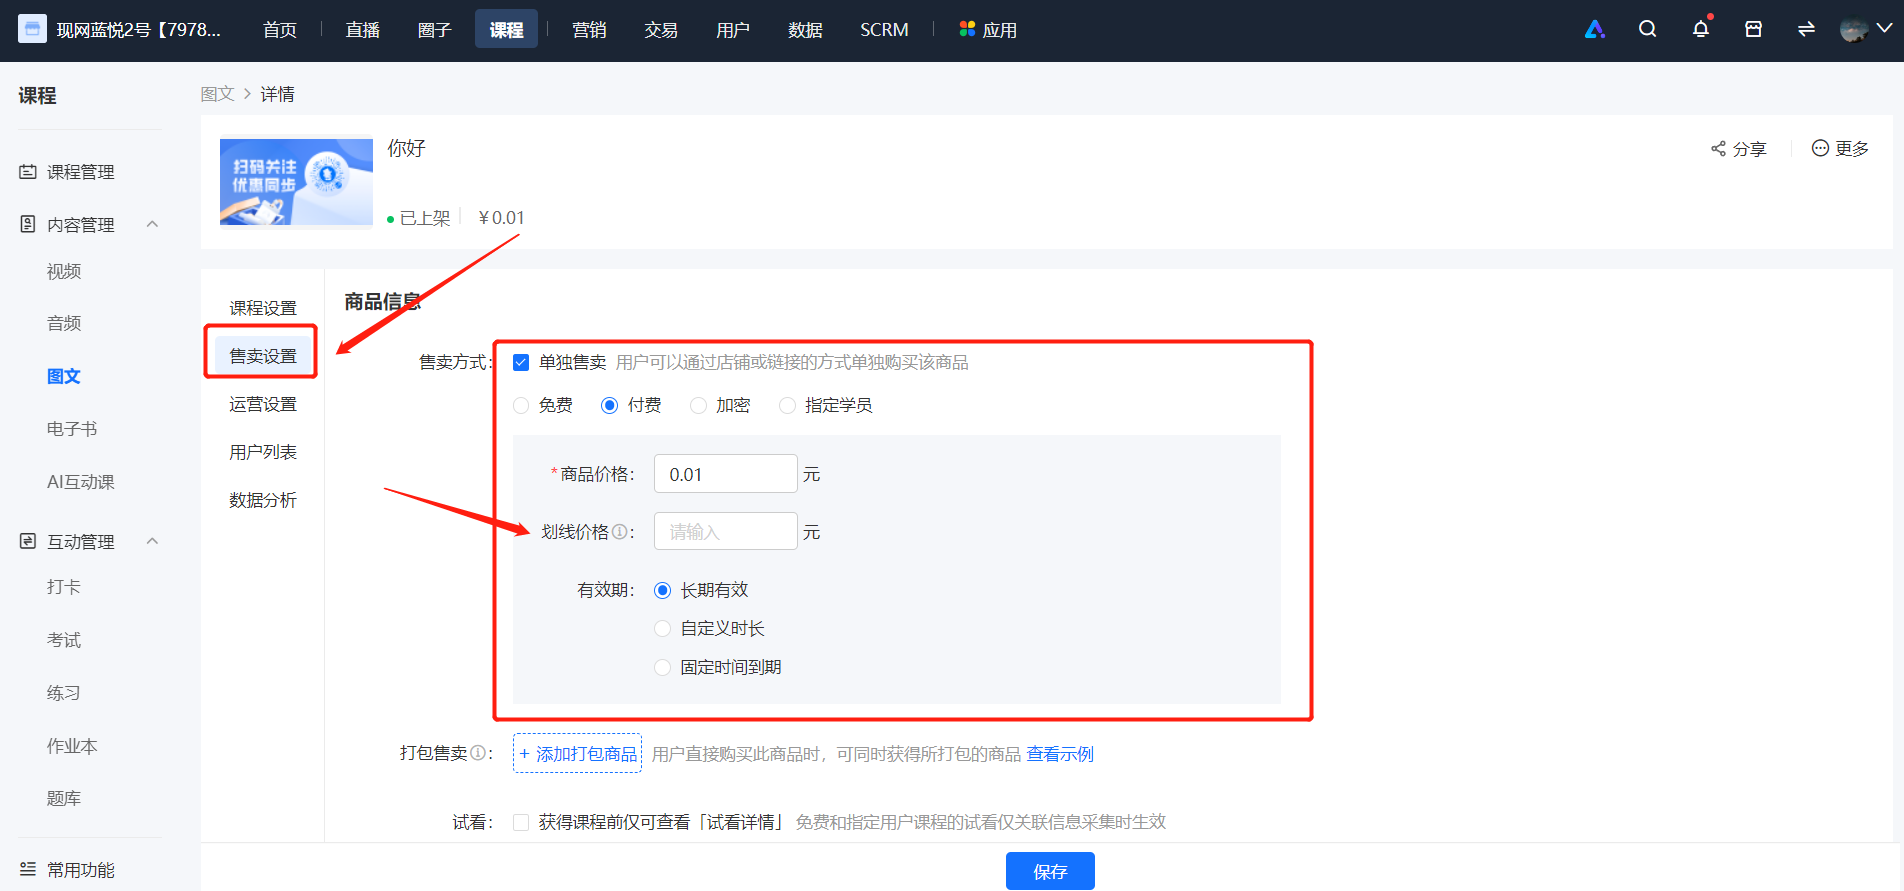Click the switch arrows icon in header
The image size is (1904, 891).
[x=1806, y=29]
